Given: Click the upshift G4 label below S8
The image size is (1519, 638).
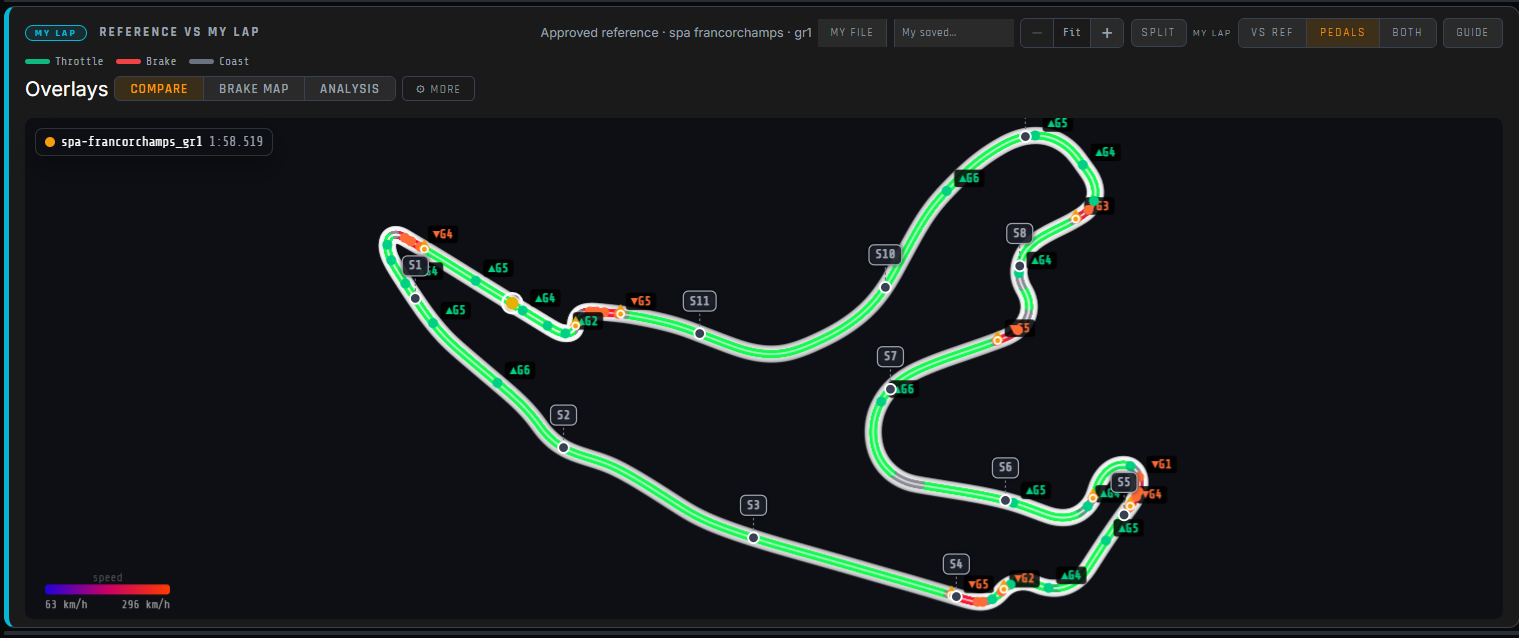Looking at the screenshot, I should tap(1041, 260).
